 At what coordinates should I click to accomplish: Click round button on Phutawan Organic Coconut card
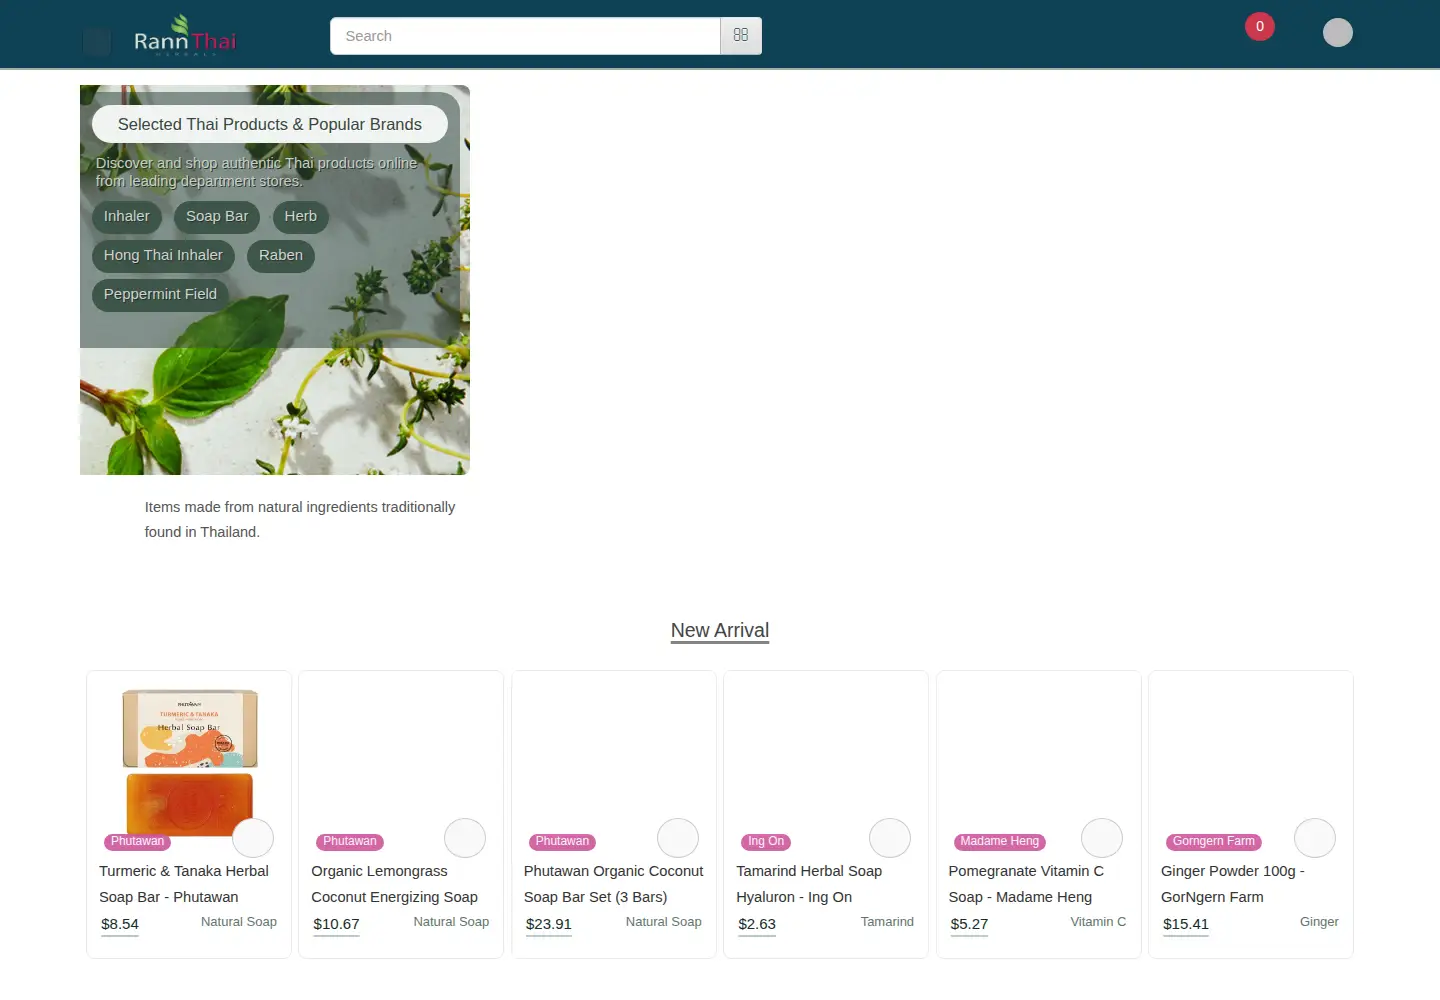click(678, 838)
